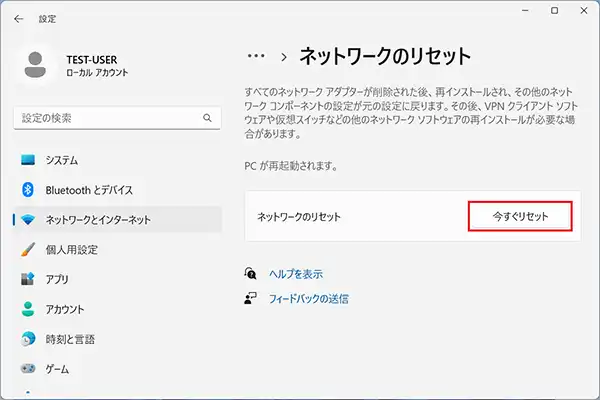Click the paintbrush icon for 個人用設定
Image resolution: width=600 pixels, height=400 pixels.
(28, 250)
